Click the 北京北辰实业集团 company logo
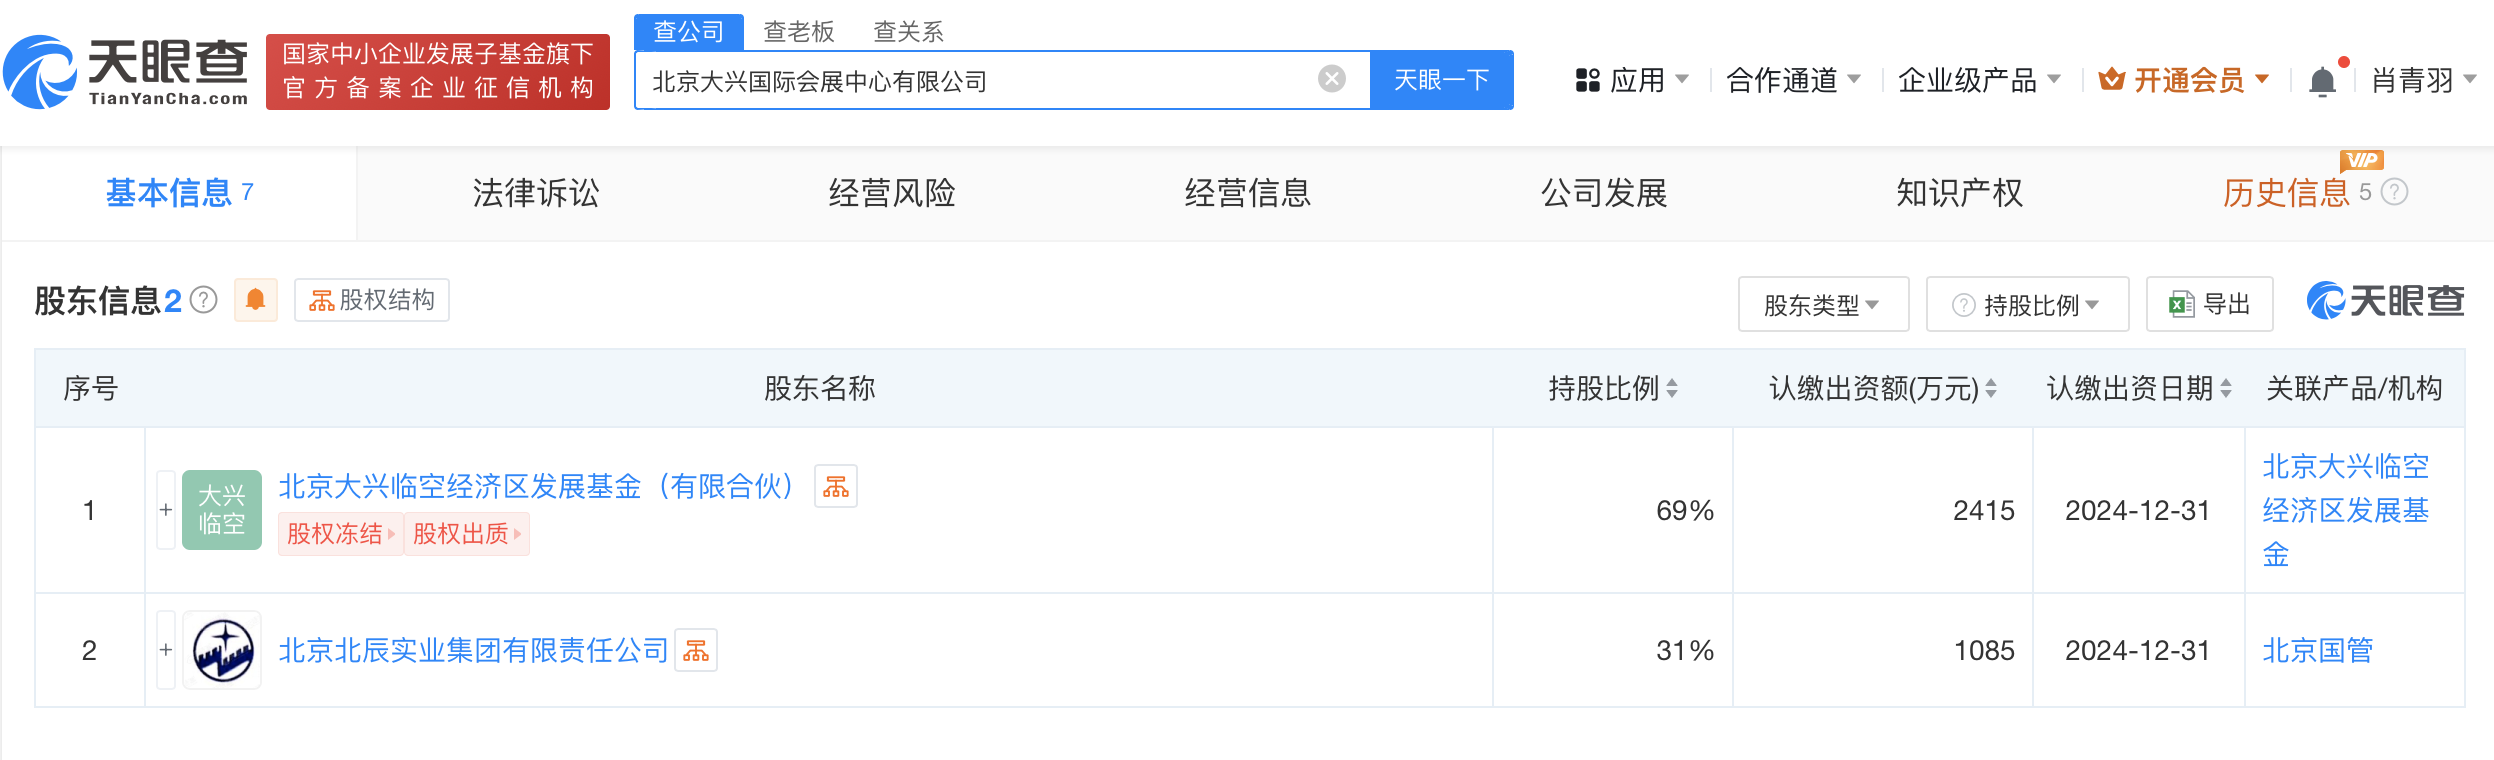The width and height of the screenshot is (2494, 760). point(222,650)
